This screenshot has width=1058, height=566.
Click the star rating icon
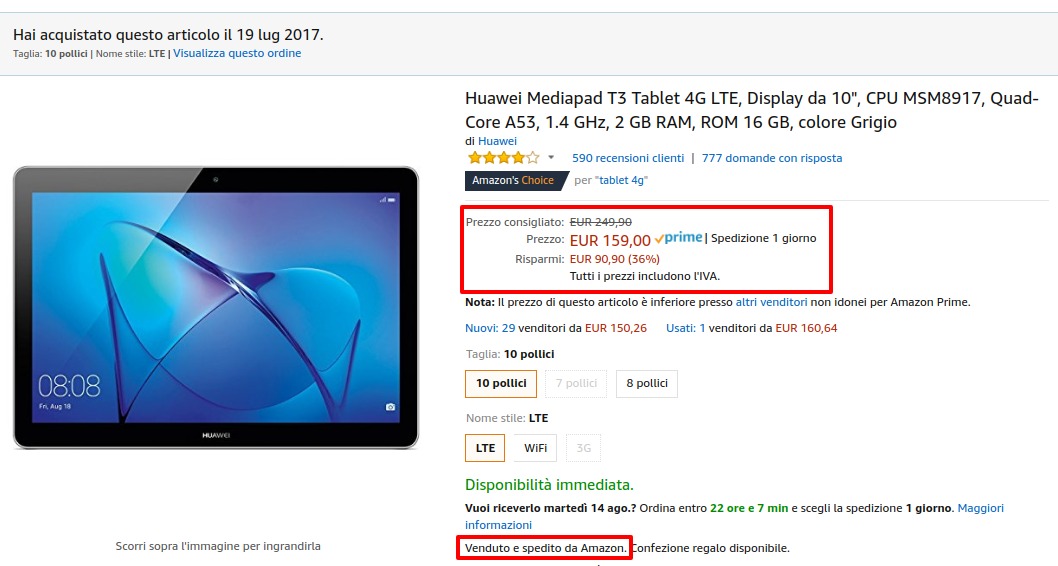click(x=503, y=158)
